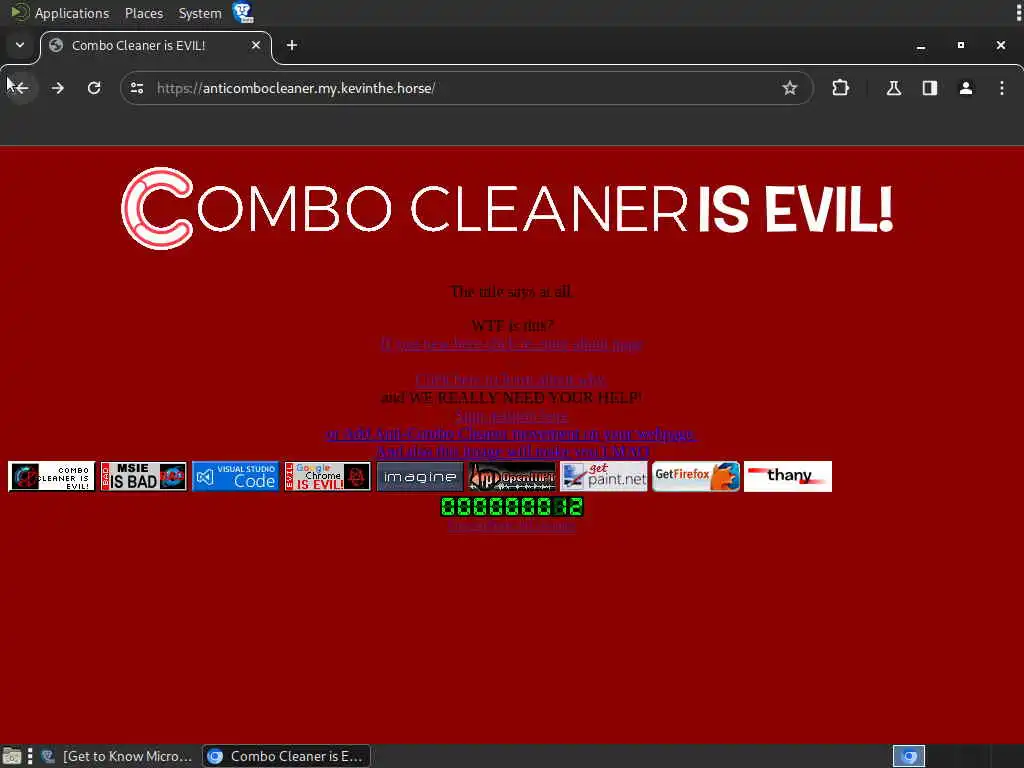
Task: Click the imagine badge
Action: pyautogui.click(x=420, y=476)
